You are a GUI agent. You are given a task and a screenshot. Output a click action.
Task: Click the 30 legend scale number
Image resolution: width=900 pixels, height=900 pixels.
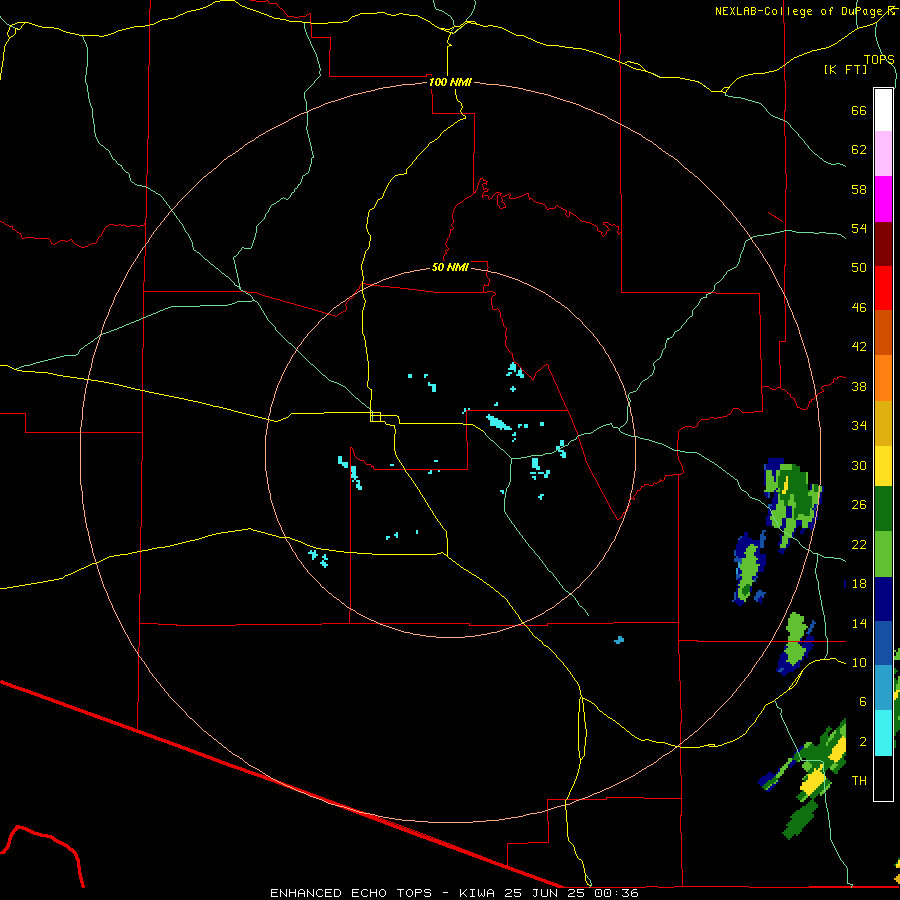(859, 465)
